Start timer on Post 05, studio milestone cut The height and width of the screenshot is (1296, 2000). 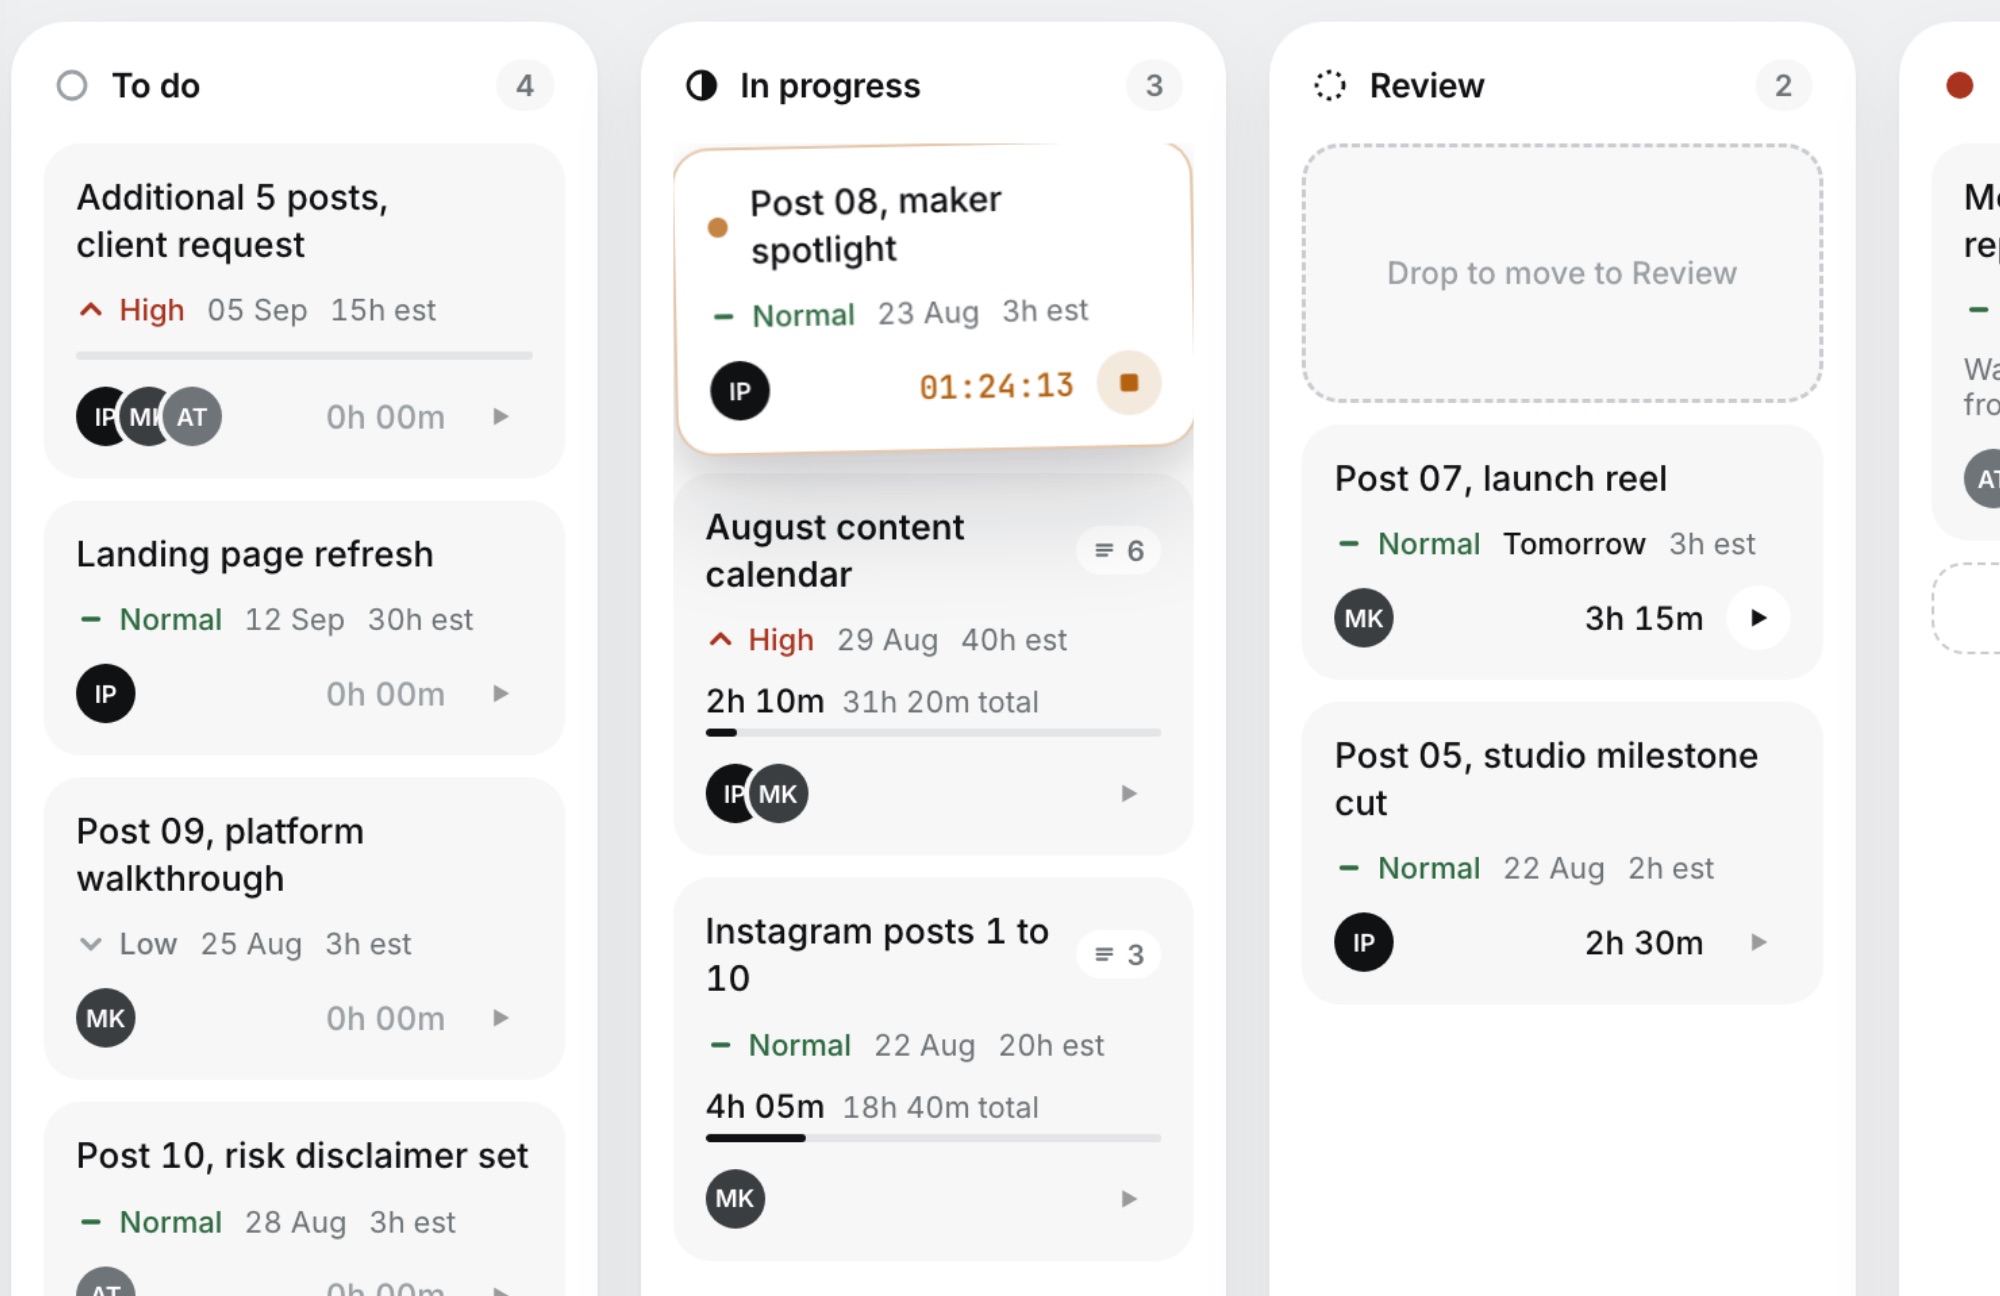pos(1759,942)
